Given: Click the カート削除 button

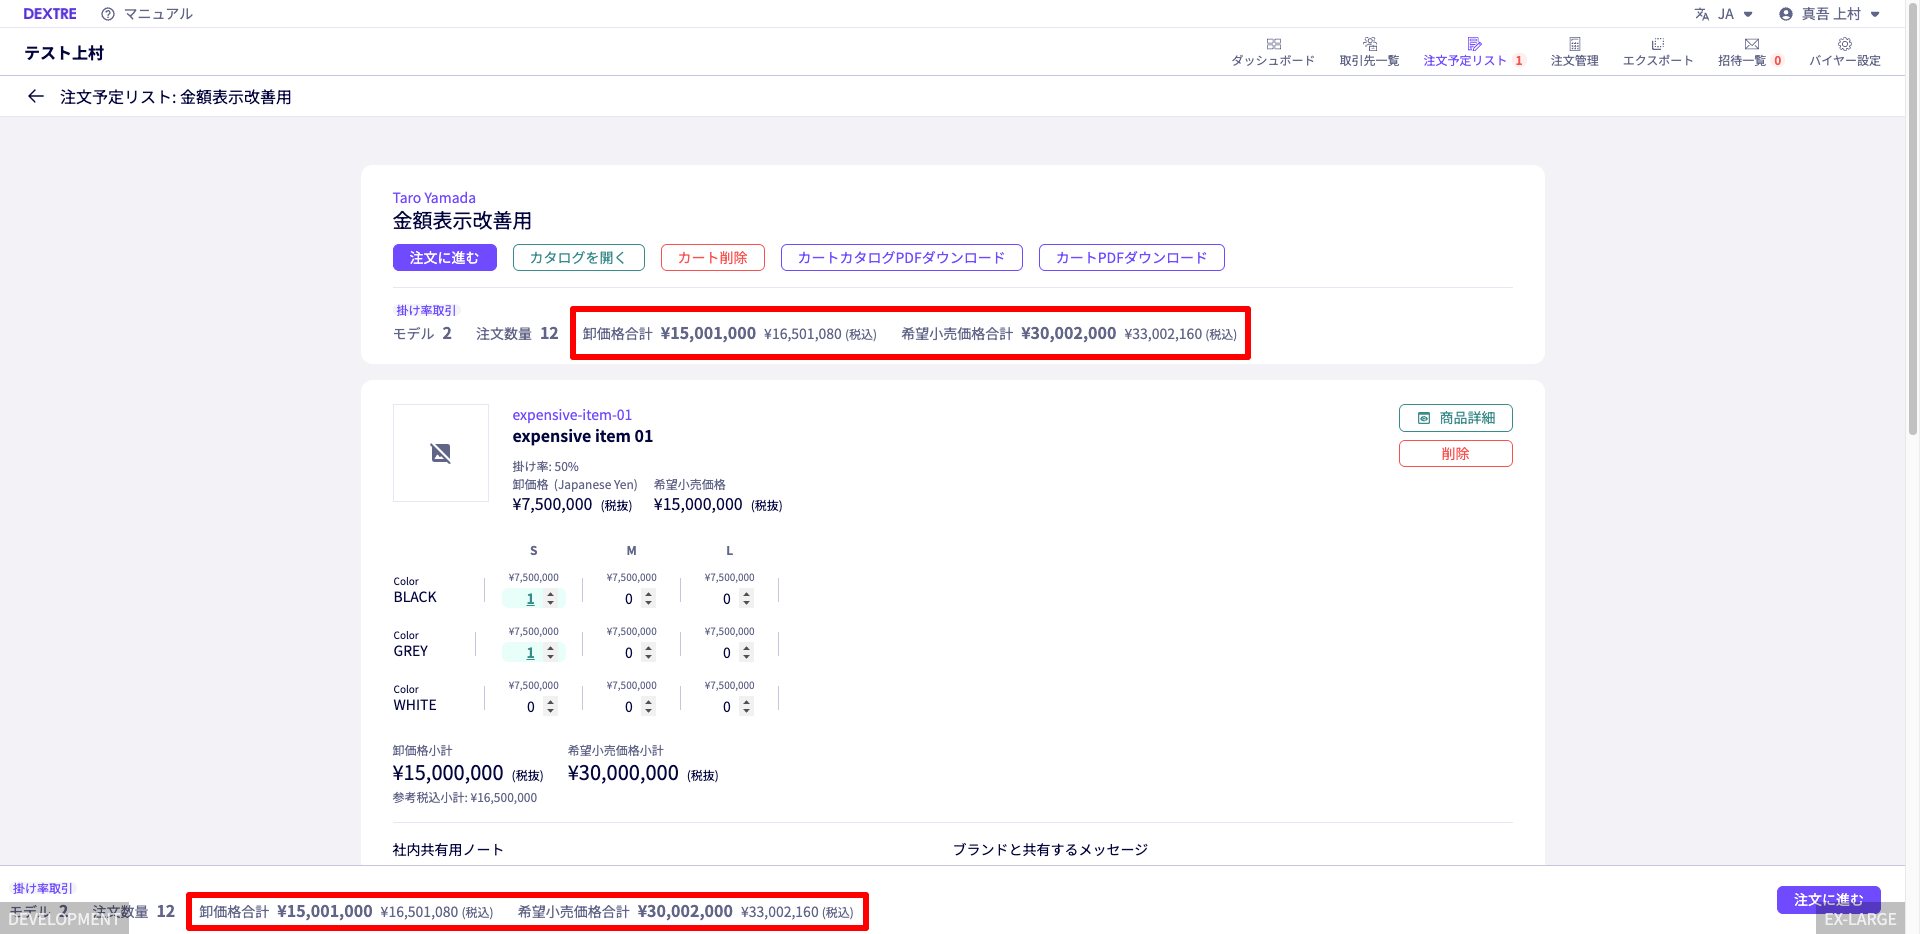Looking at the screenshot, I should [x=712, y=258].
